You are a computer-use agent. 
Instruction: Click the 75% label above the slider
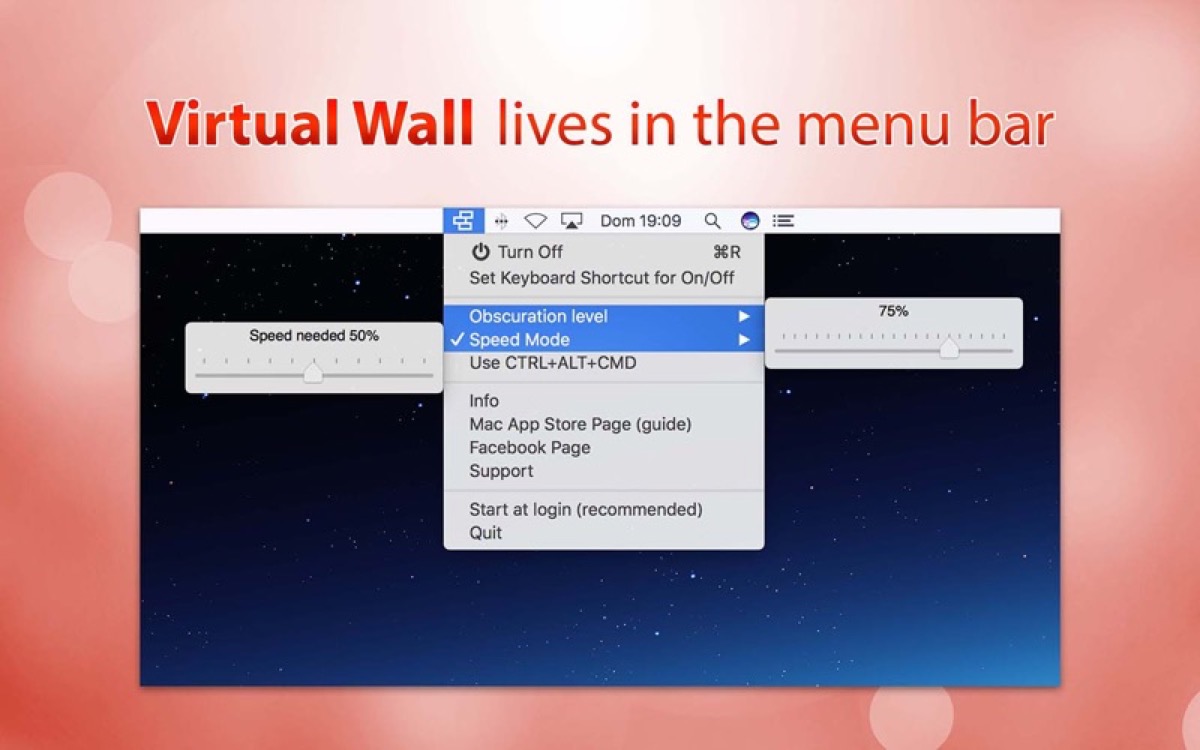coord(893,311)
